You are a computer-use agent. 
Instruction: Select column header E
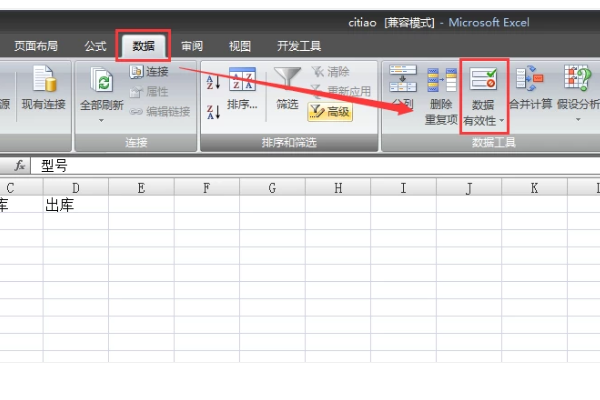tap(141, 188)
